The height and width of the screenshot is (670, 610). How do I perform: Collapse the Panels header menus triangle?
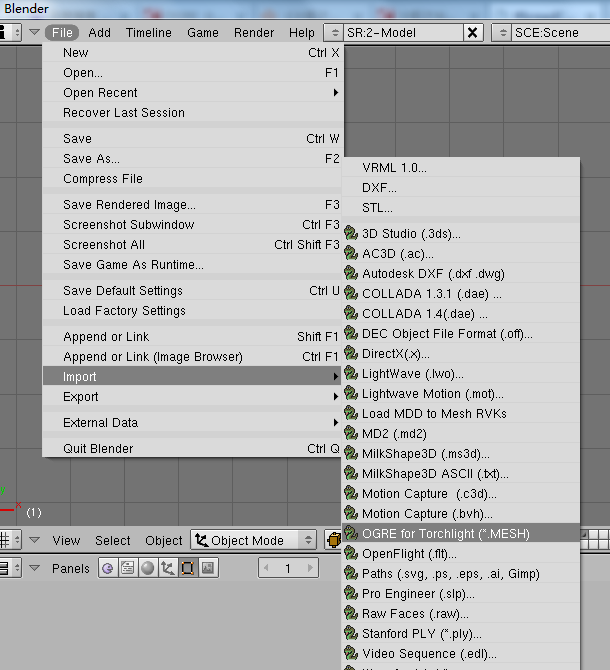[34, 568]
